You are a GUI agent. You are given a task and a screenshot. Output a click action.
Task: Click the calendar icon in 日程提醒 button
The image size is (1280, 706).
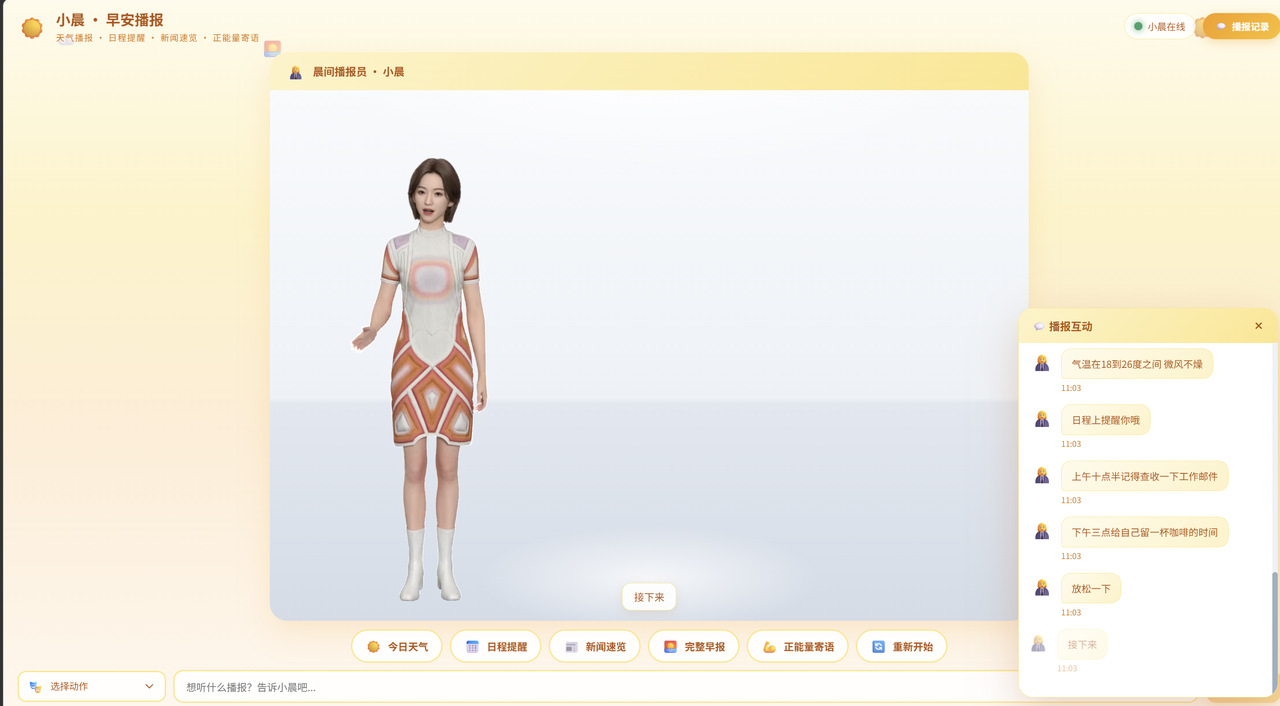472,647
